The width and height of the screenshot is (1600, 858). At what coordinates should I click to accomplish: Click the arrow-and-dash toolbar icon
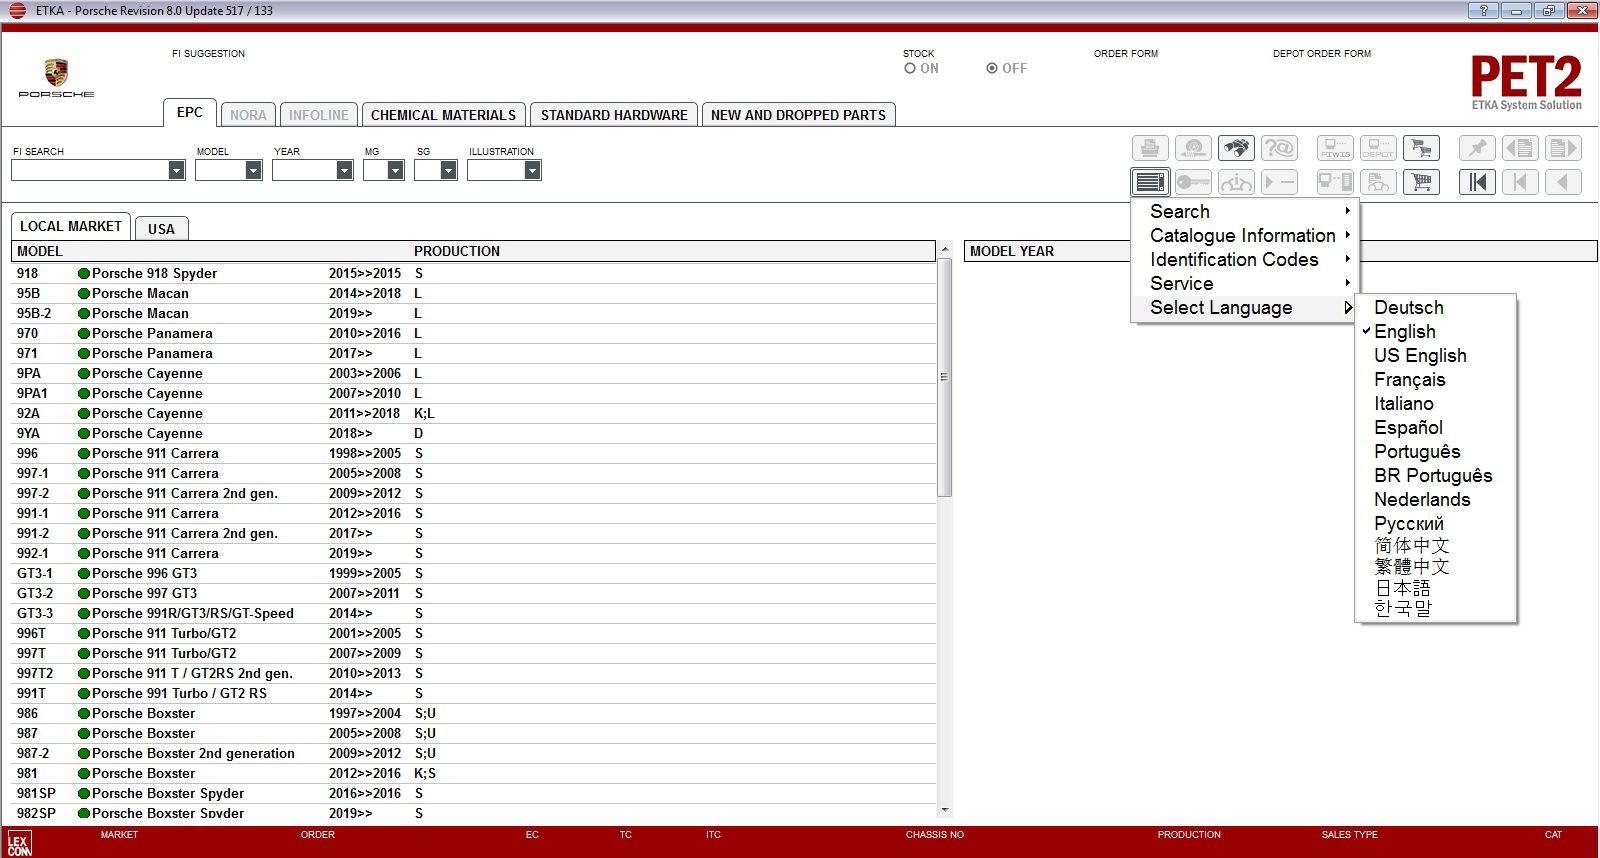(x=1279, y=182)
